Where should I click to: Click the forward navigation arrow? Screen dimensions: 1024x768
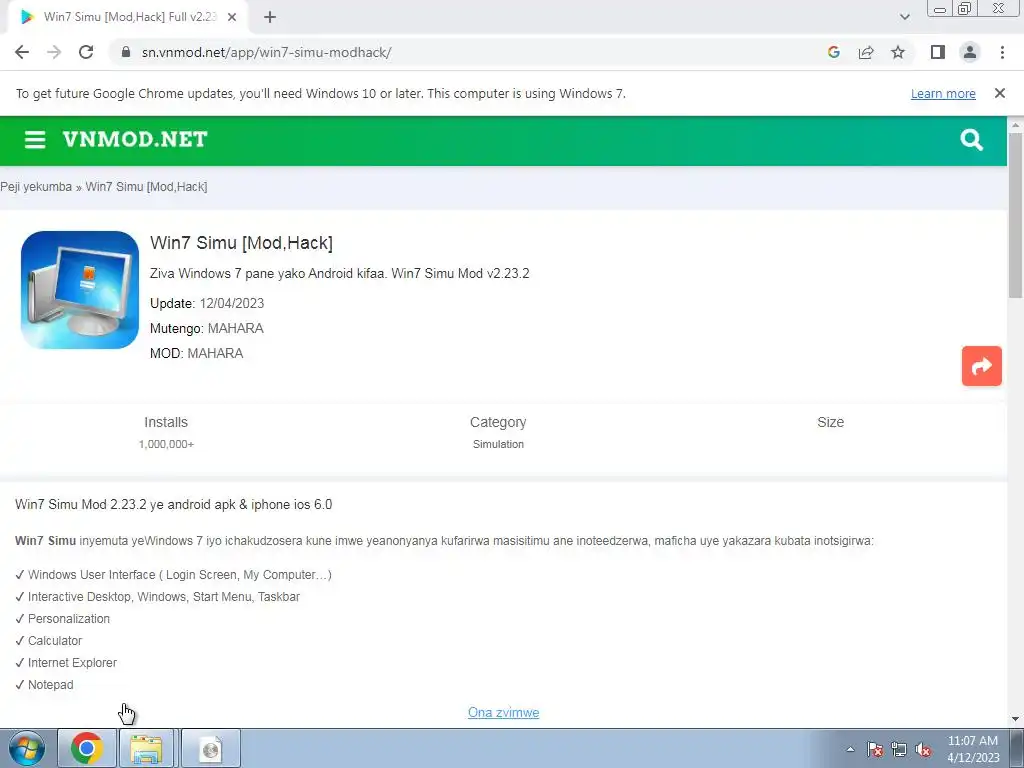pos(54,52)
